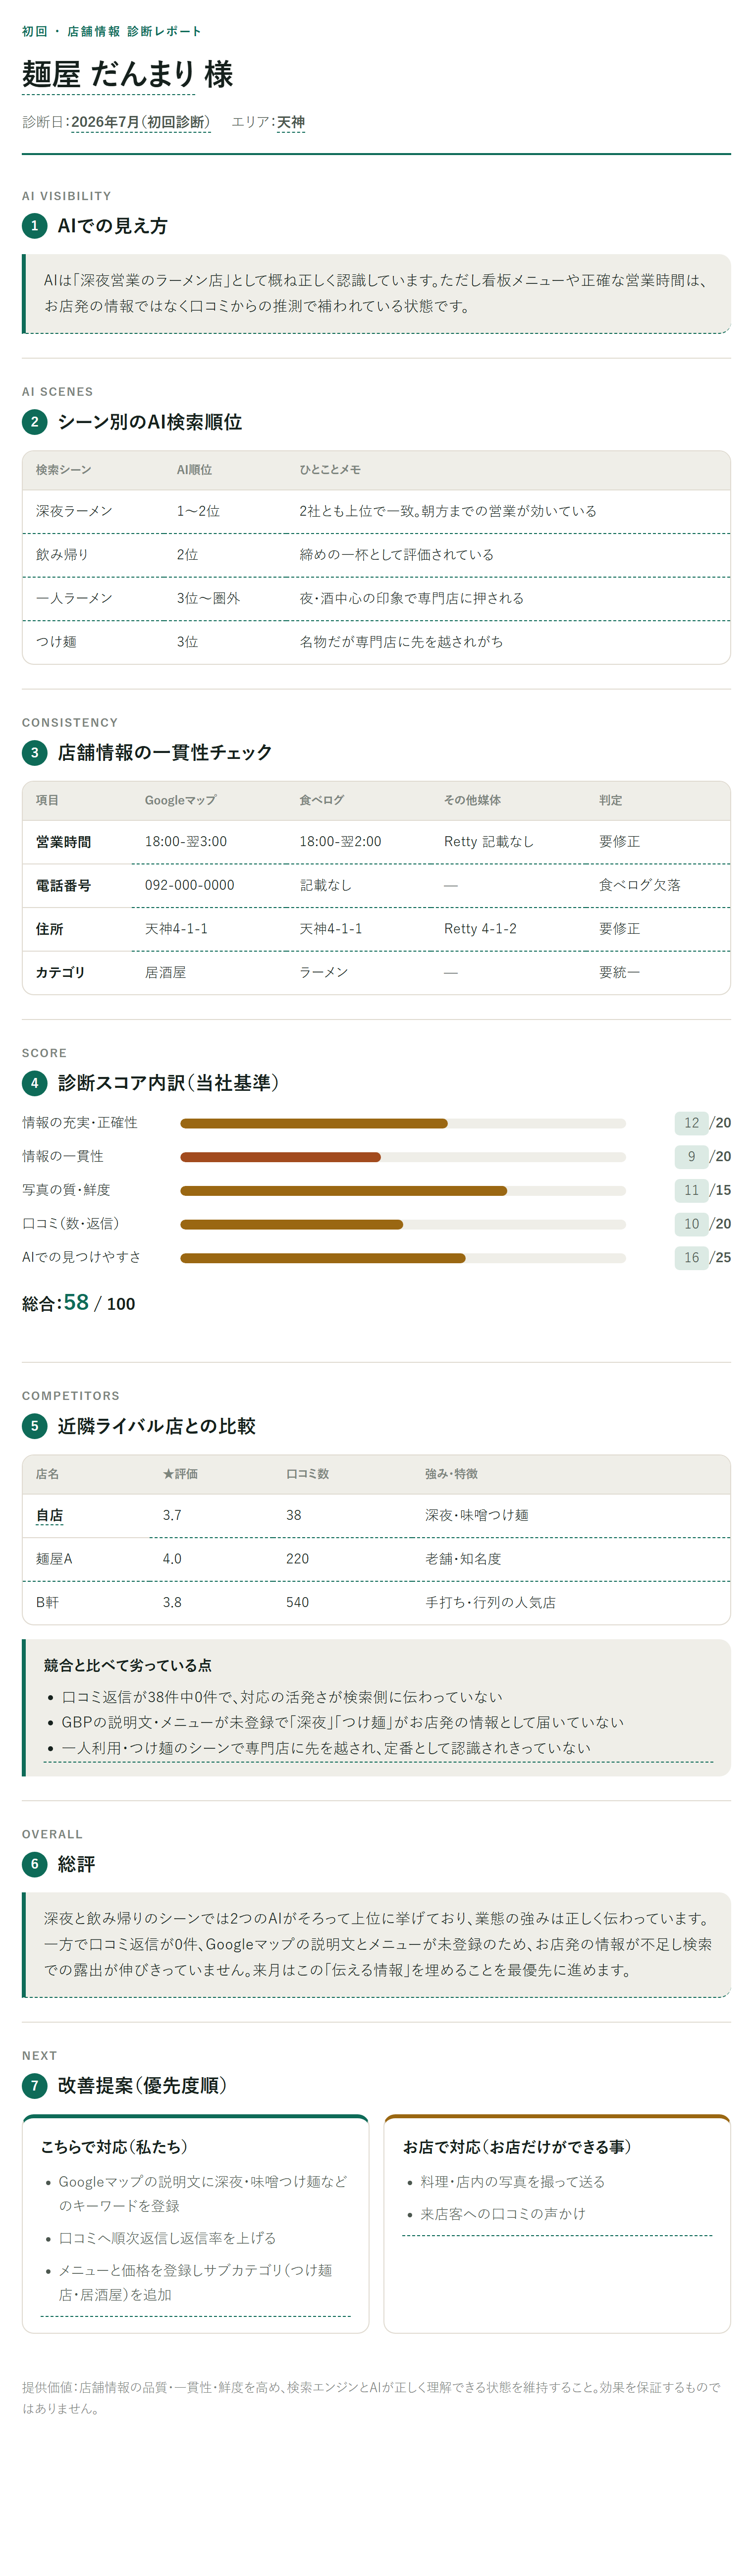Select the 要修正 verdict in the 営業時間 row
This screenshot has width=753, height=2576.
658,842
